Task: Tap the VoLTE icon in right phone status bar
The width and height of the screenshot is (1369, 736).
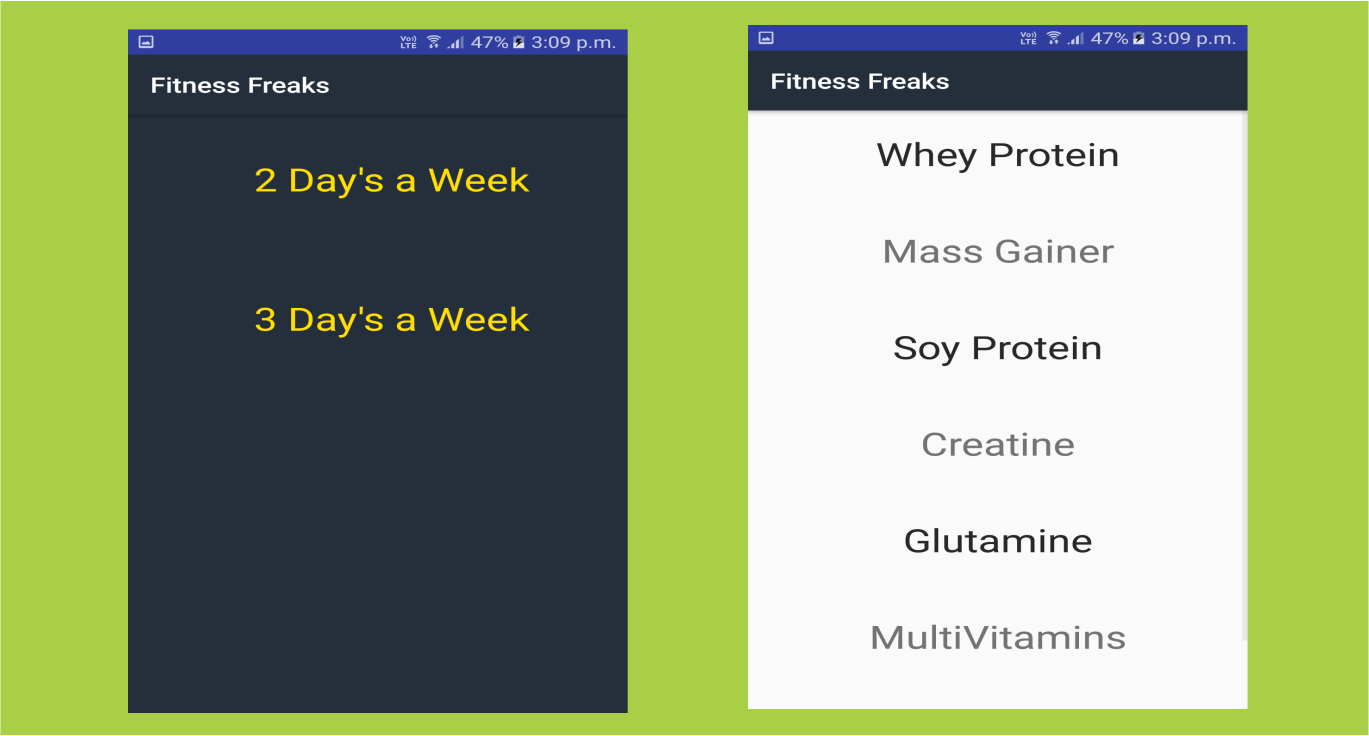Action: (1028, 38)
